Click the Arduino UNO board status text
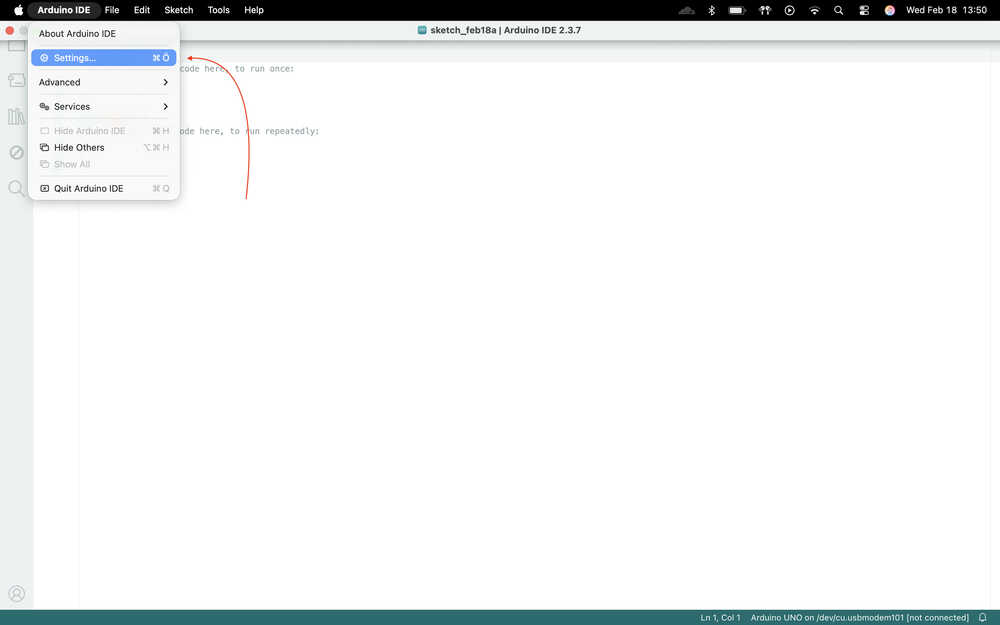1000x625 pixels. (x=859, y=617)
